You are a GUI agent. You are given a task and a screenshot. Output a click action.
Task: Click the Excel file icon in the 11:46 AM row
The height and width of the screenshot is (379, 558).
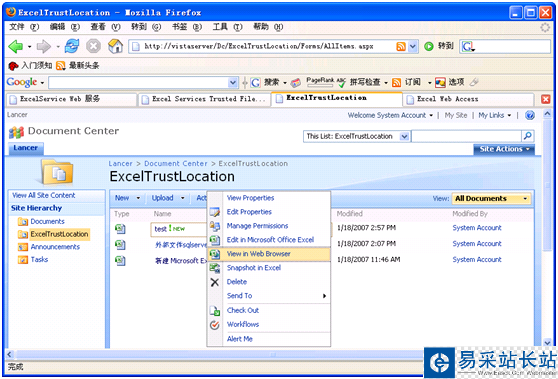coord(120,260)
